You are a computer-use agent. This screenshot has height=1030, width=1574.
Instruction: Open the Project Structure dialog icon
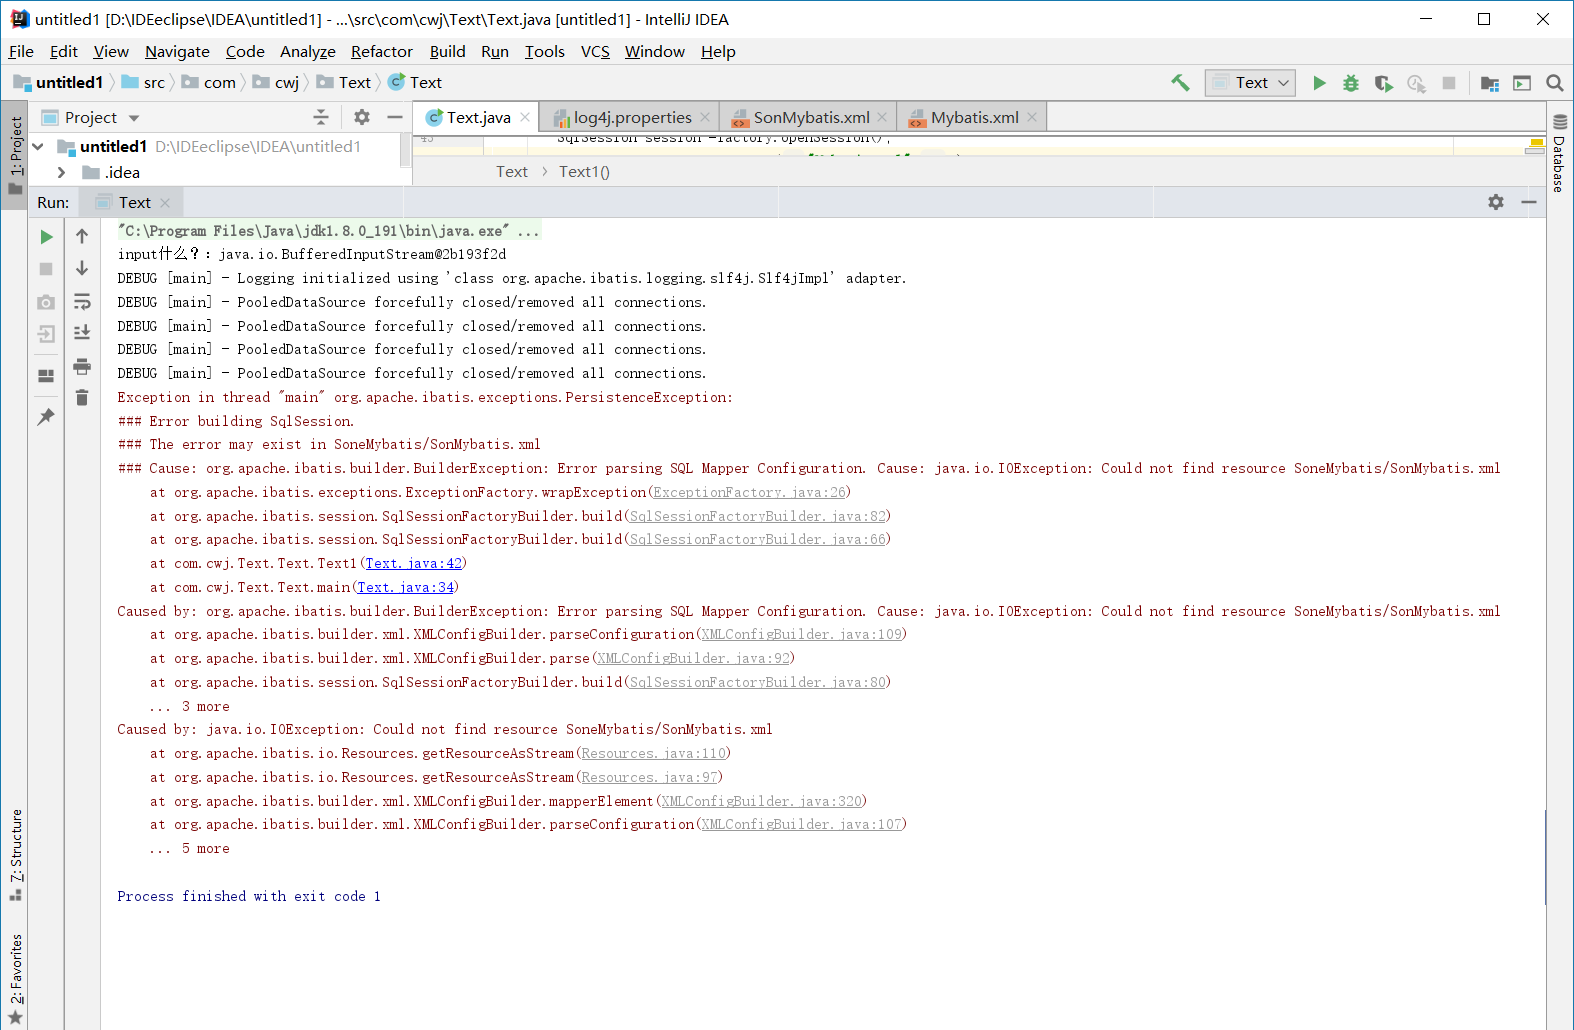[1490, 83]
